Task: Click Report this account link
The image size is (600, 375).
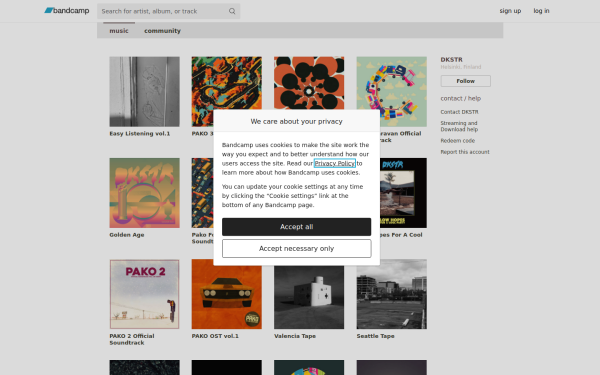Action: pyautogui.click(x=465, y=152)
